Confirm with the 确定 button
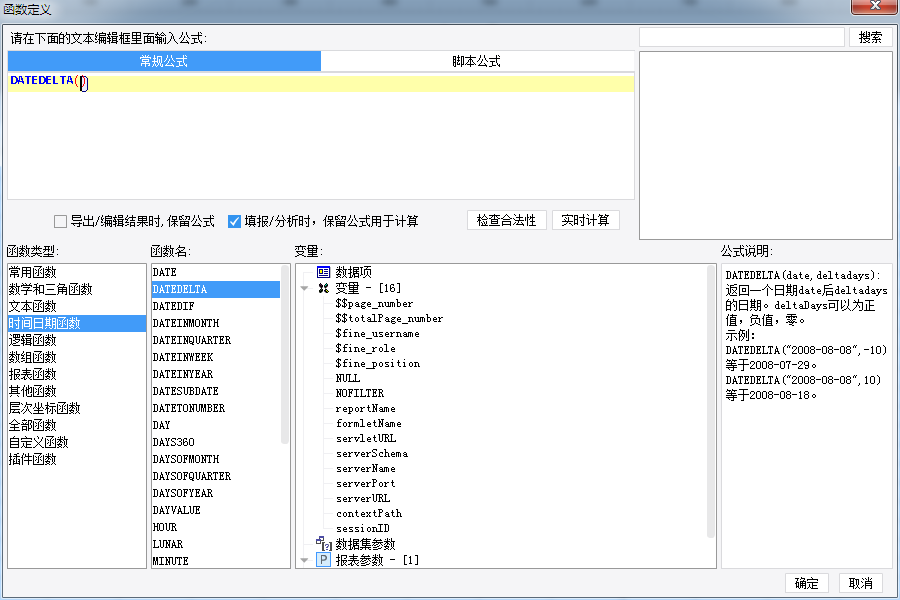900x600 pixels. coord(806,583)
